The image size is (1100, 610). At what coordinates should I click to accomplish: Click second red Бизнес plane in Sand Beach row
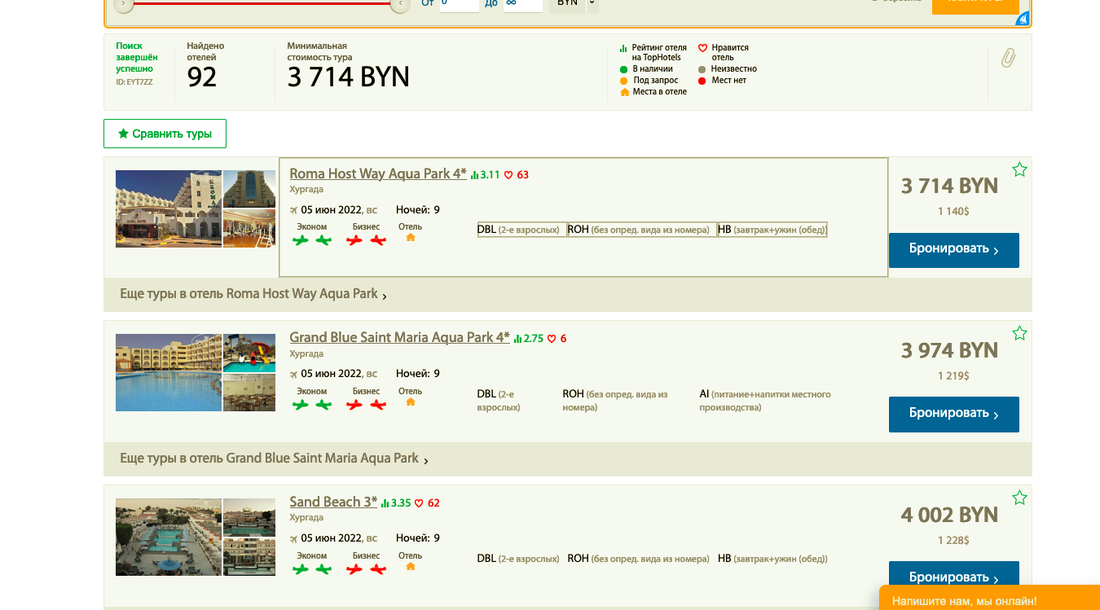point(378,569)
